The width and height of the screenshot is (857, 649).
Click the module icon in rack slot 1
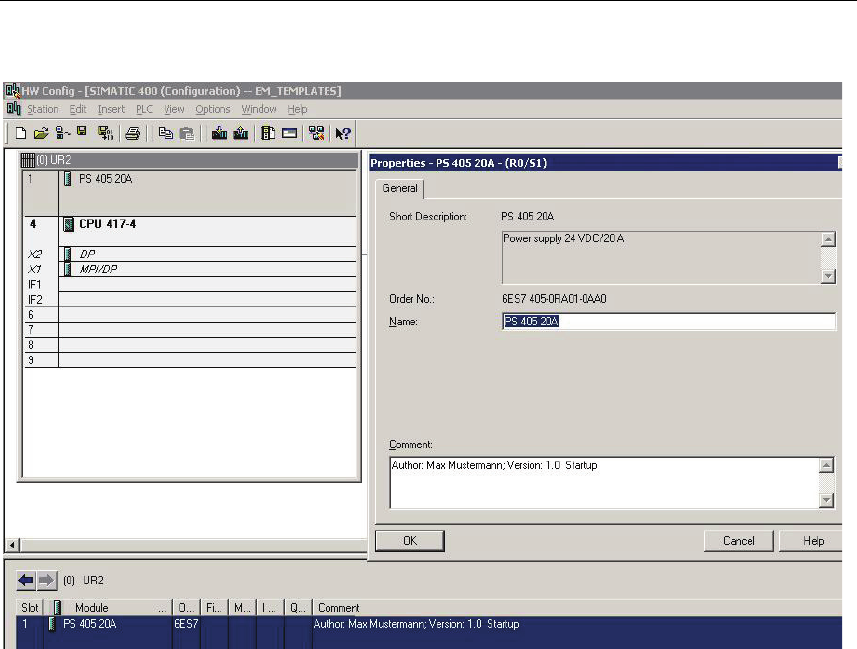click(68, 179)
